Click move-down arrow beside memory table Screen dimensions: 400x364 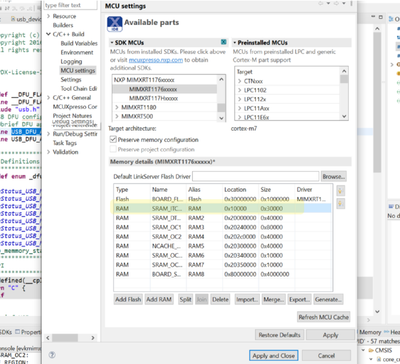coord(340,203)
